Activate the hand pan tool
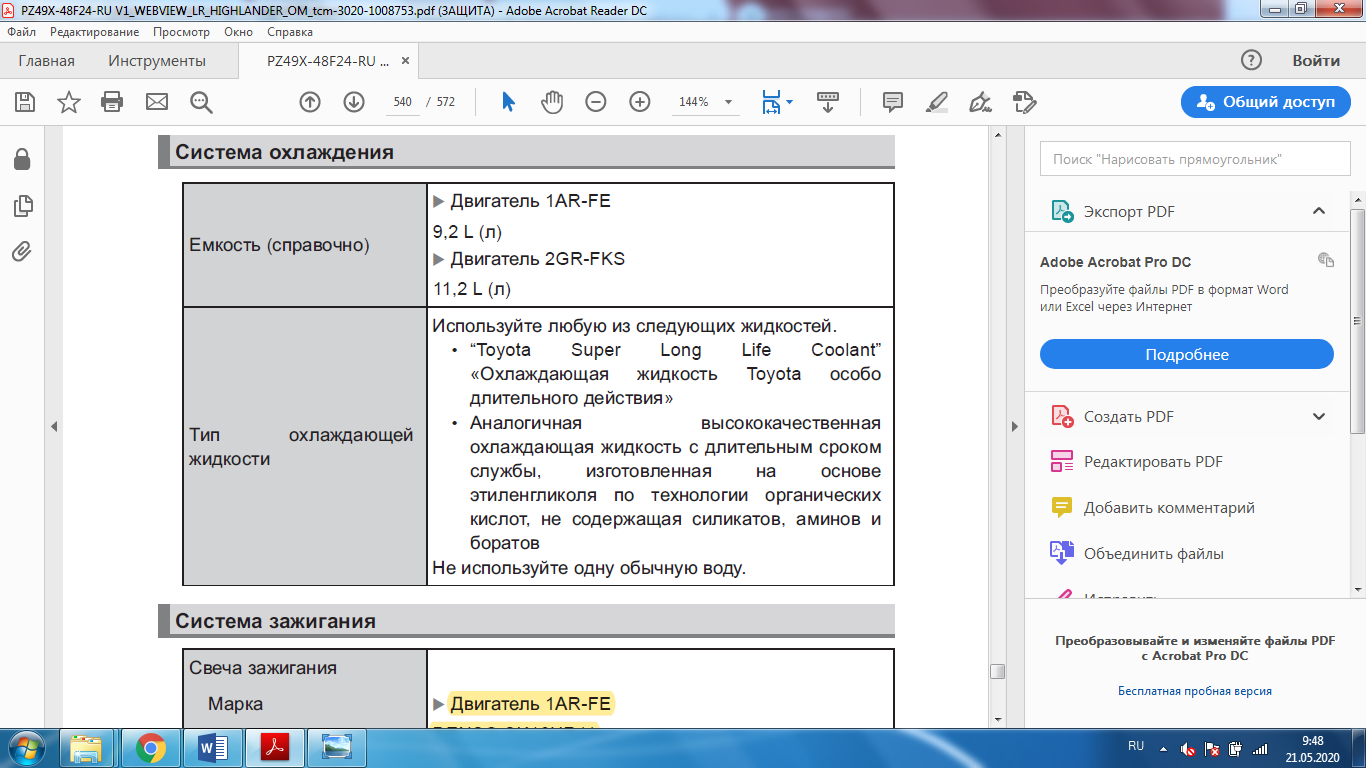 pos(552,102)
